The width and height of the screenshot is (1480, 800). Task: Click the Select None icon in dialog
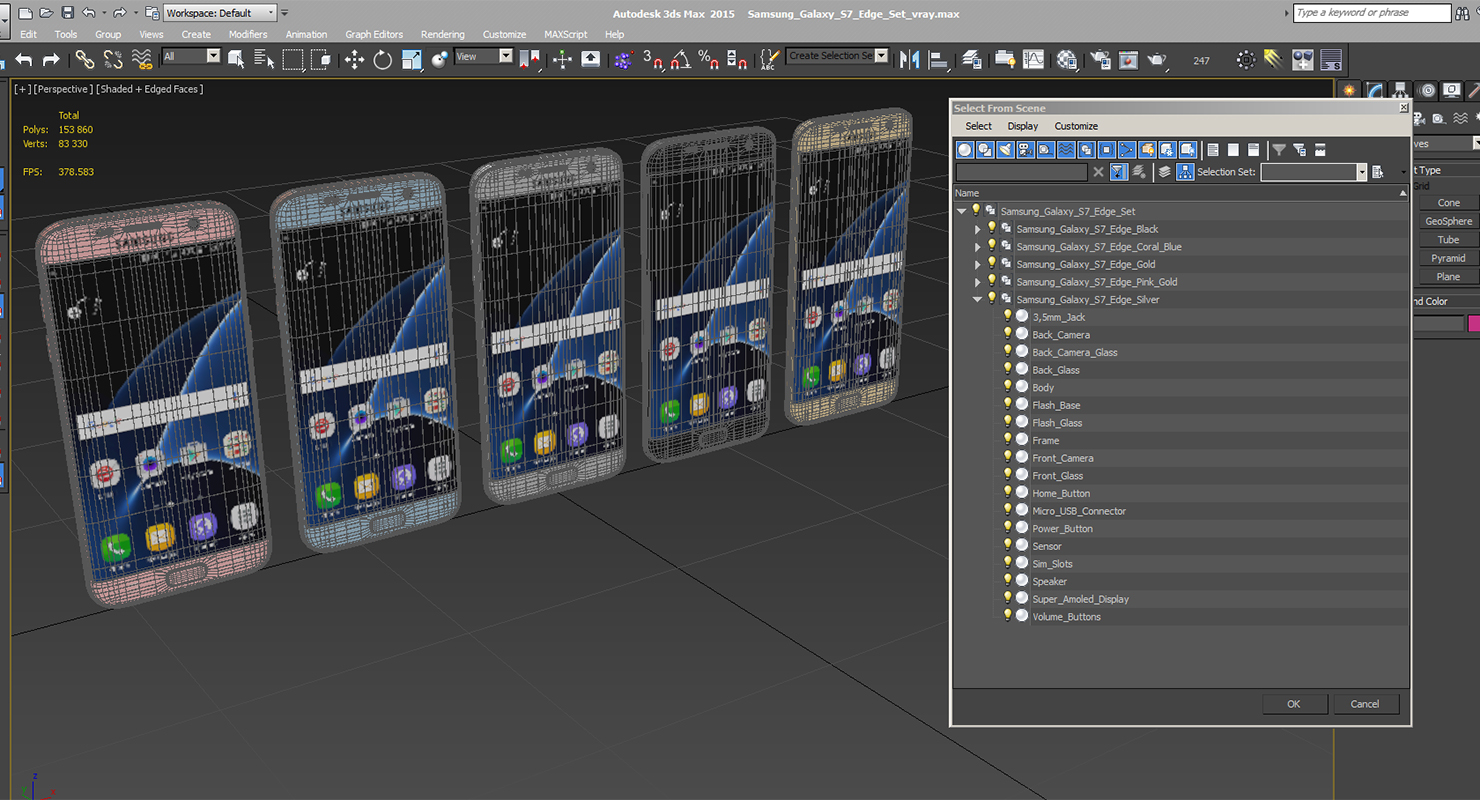[1233, 150]
